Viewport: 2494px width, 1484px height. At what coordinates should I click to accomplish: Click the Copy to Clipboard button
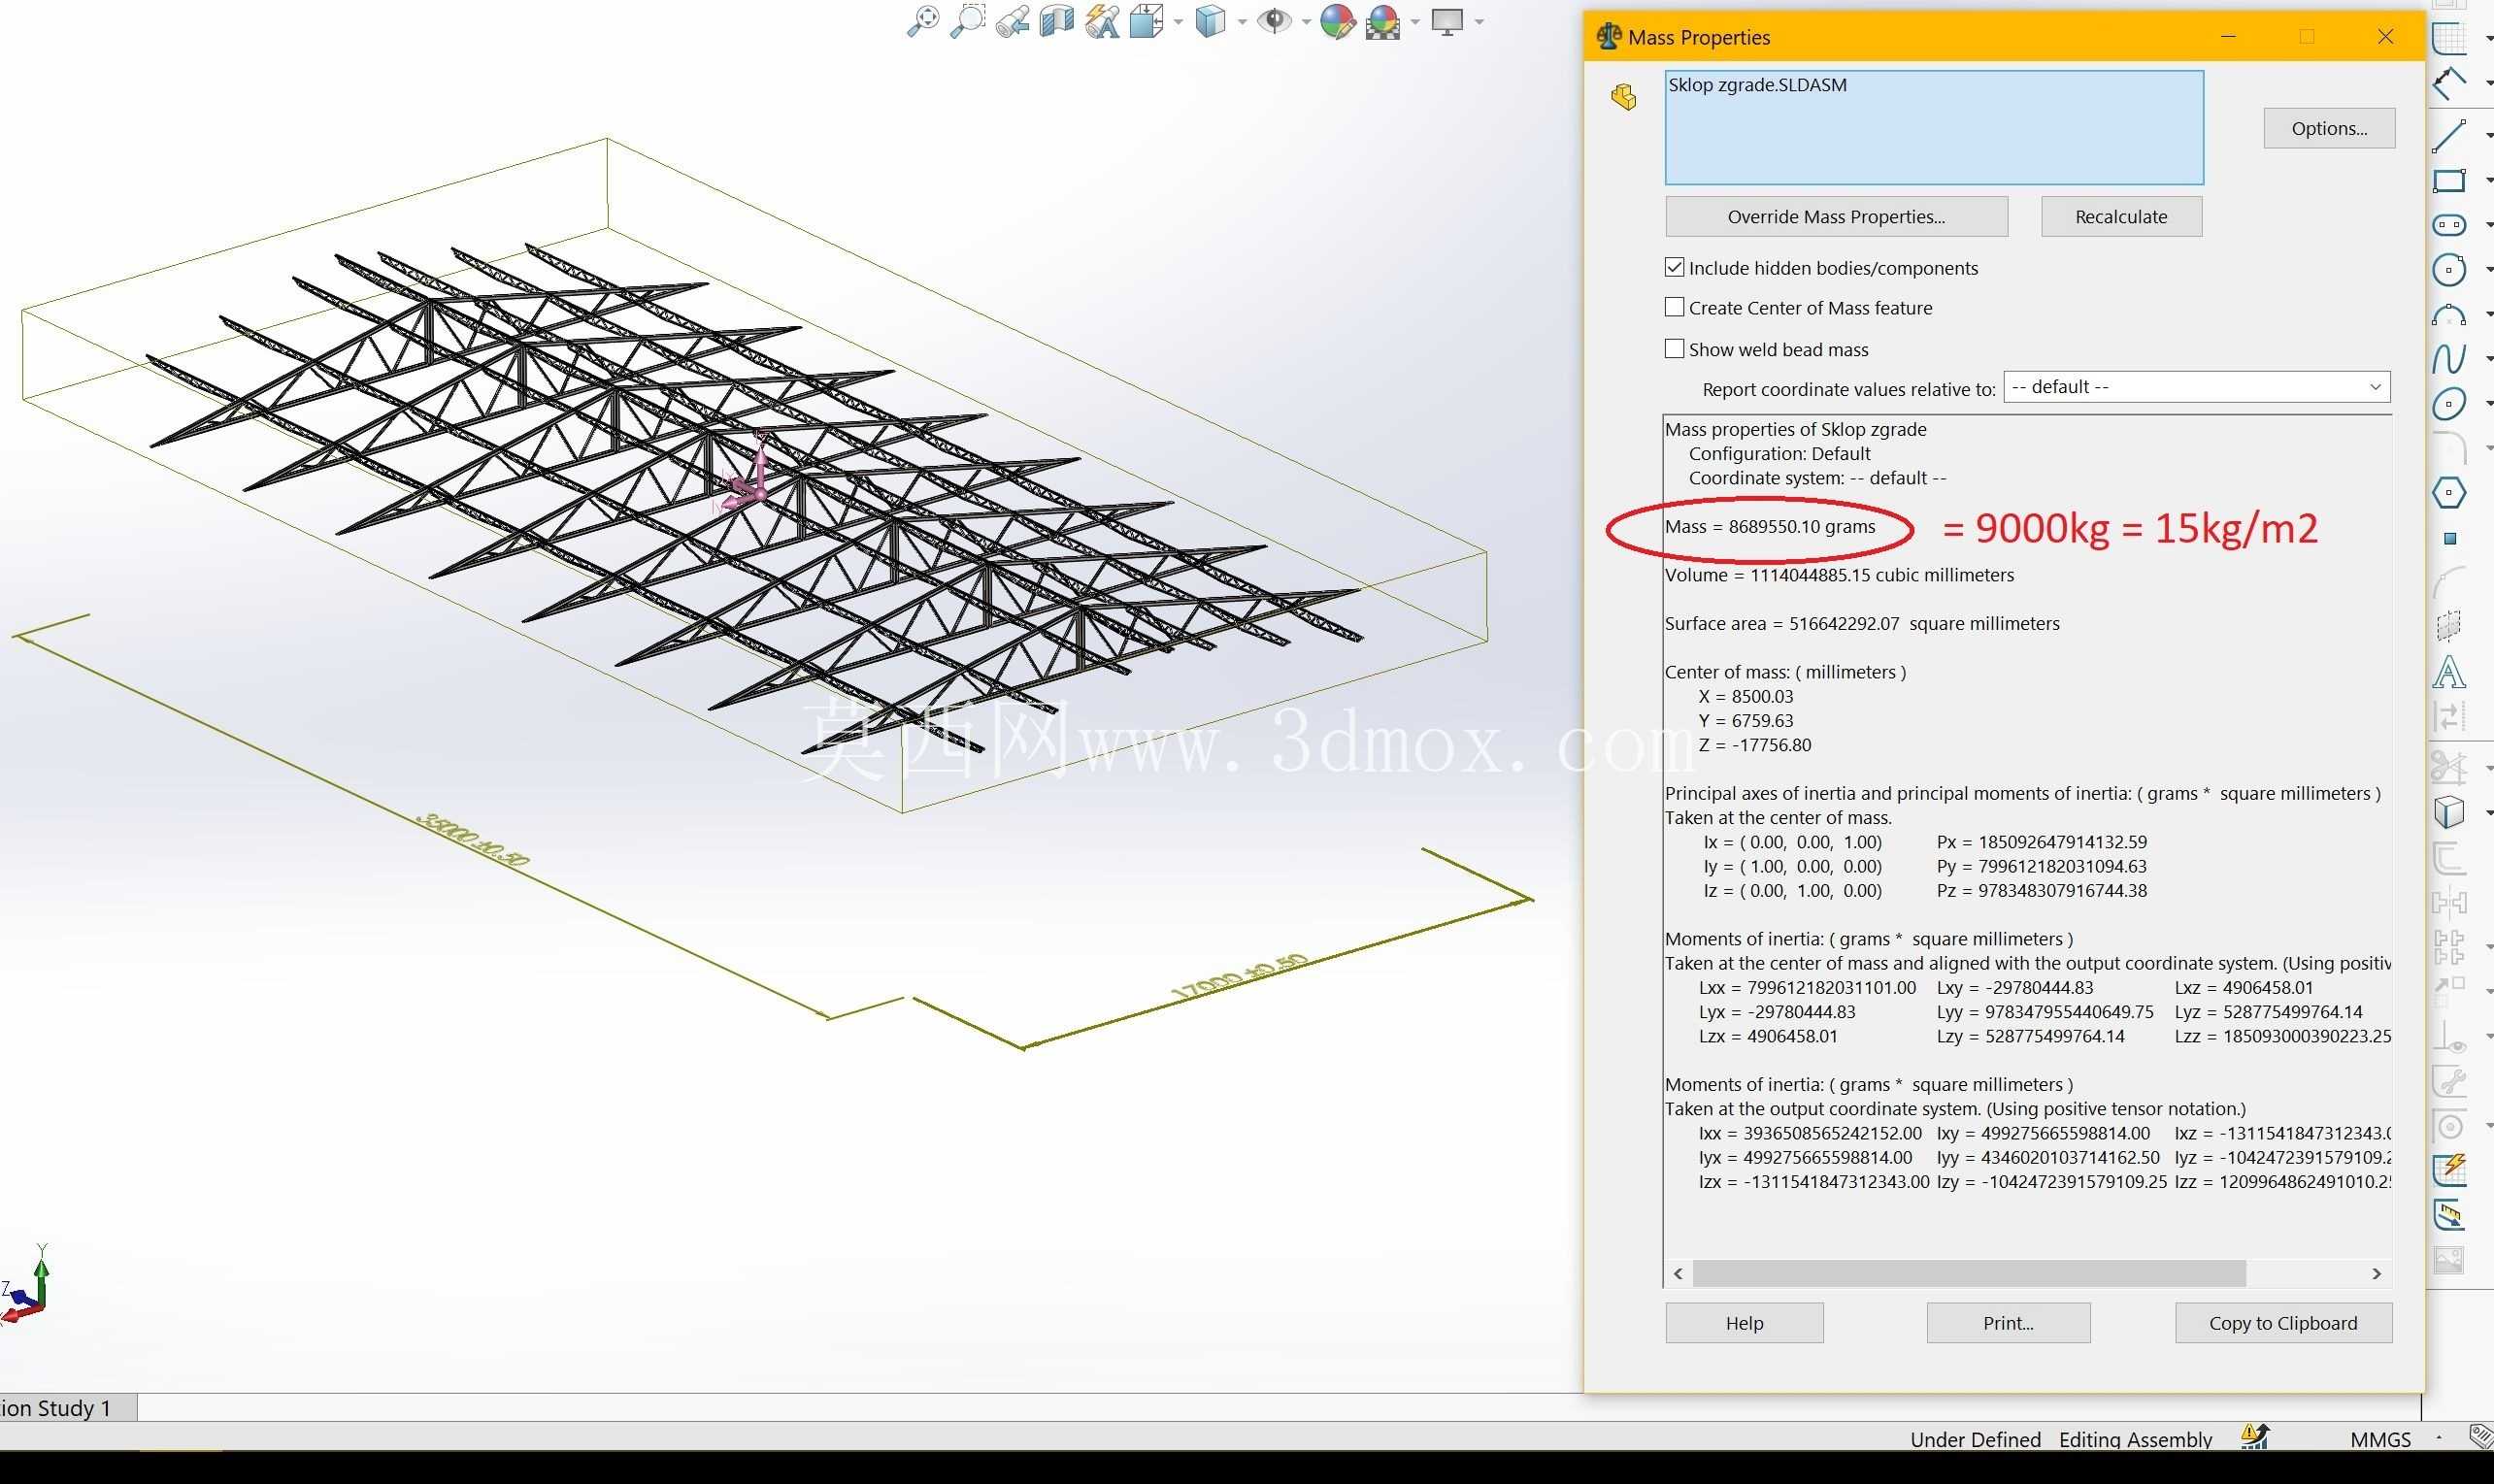[2283, 1323]
